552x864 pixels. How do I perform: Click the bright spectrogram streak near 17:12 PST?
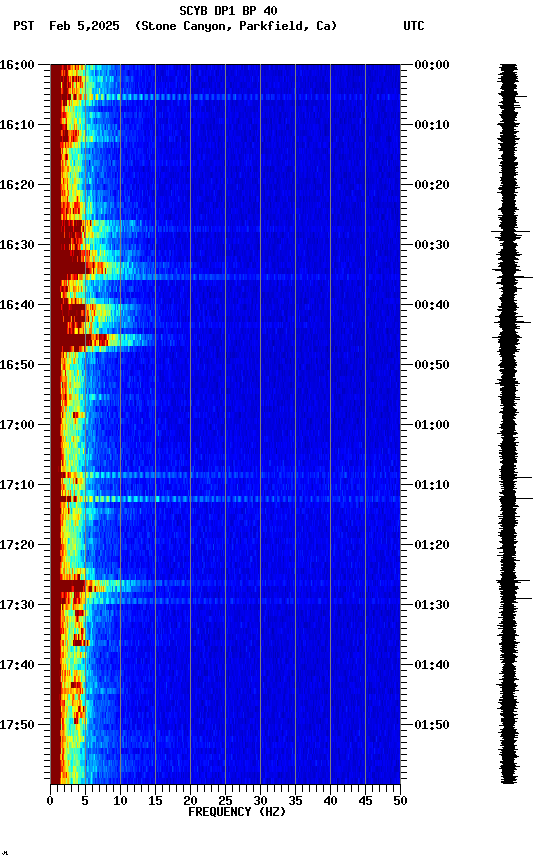coord(225,499)
